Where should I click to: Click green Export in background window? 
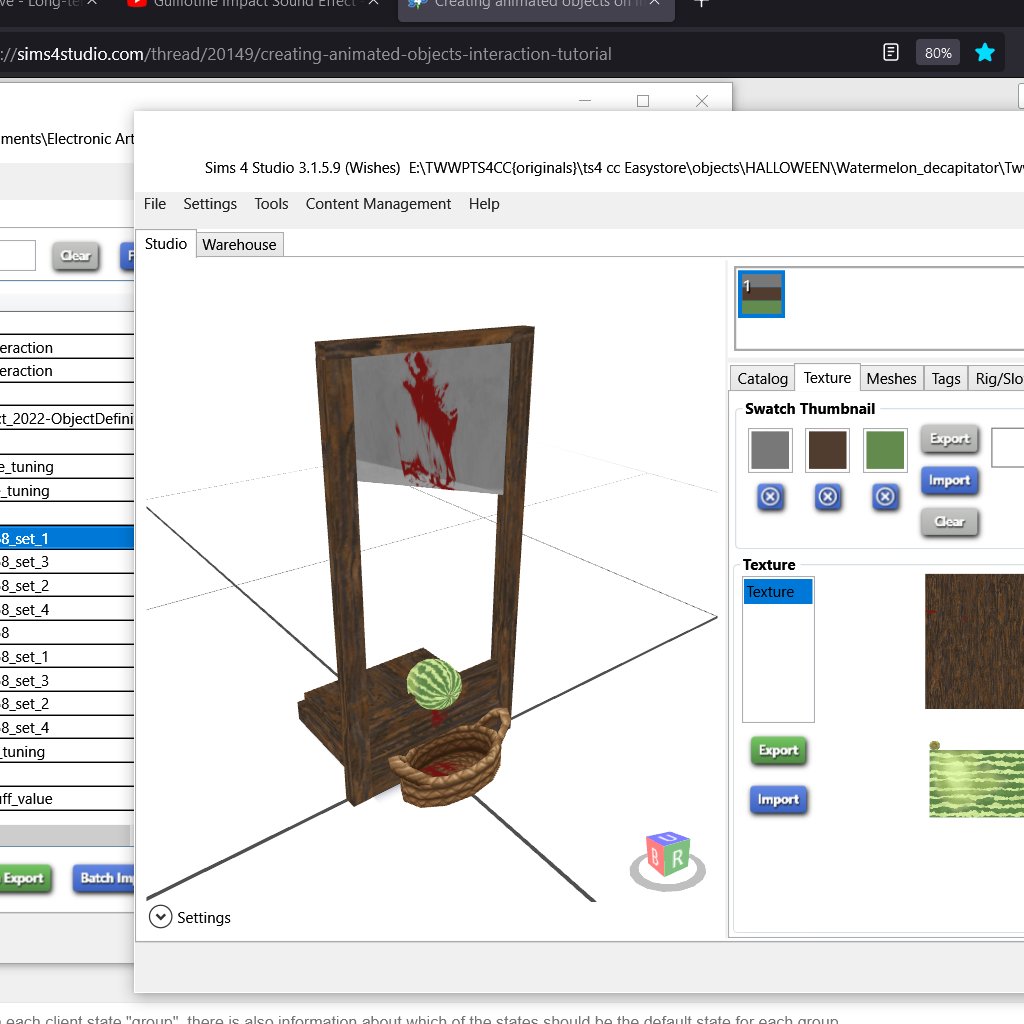25,878
